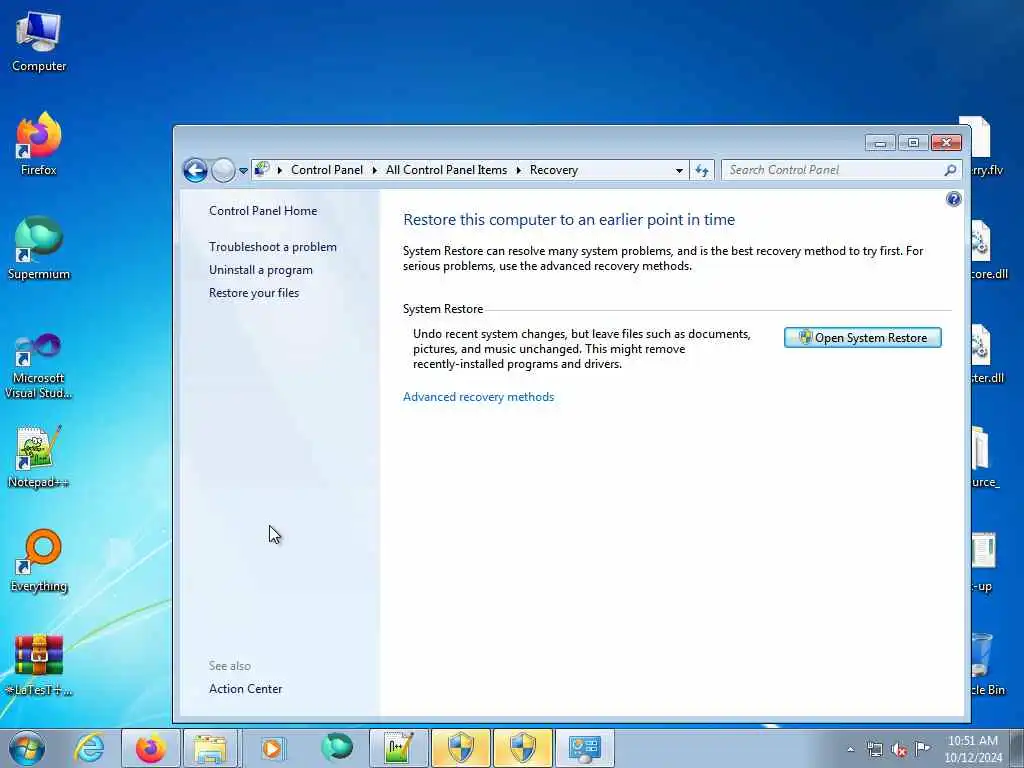Open recent pages dropdown beside navigation arrows
The height and width of the screenshot is (768, 1024).
pyautogui.click(x=243, y=170)
